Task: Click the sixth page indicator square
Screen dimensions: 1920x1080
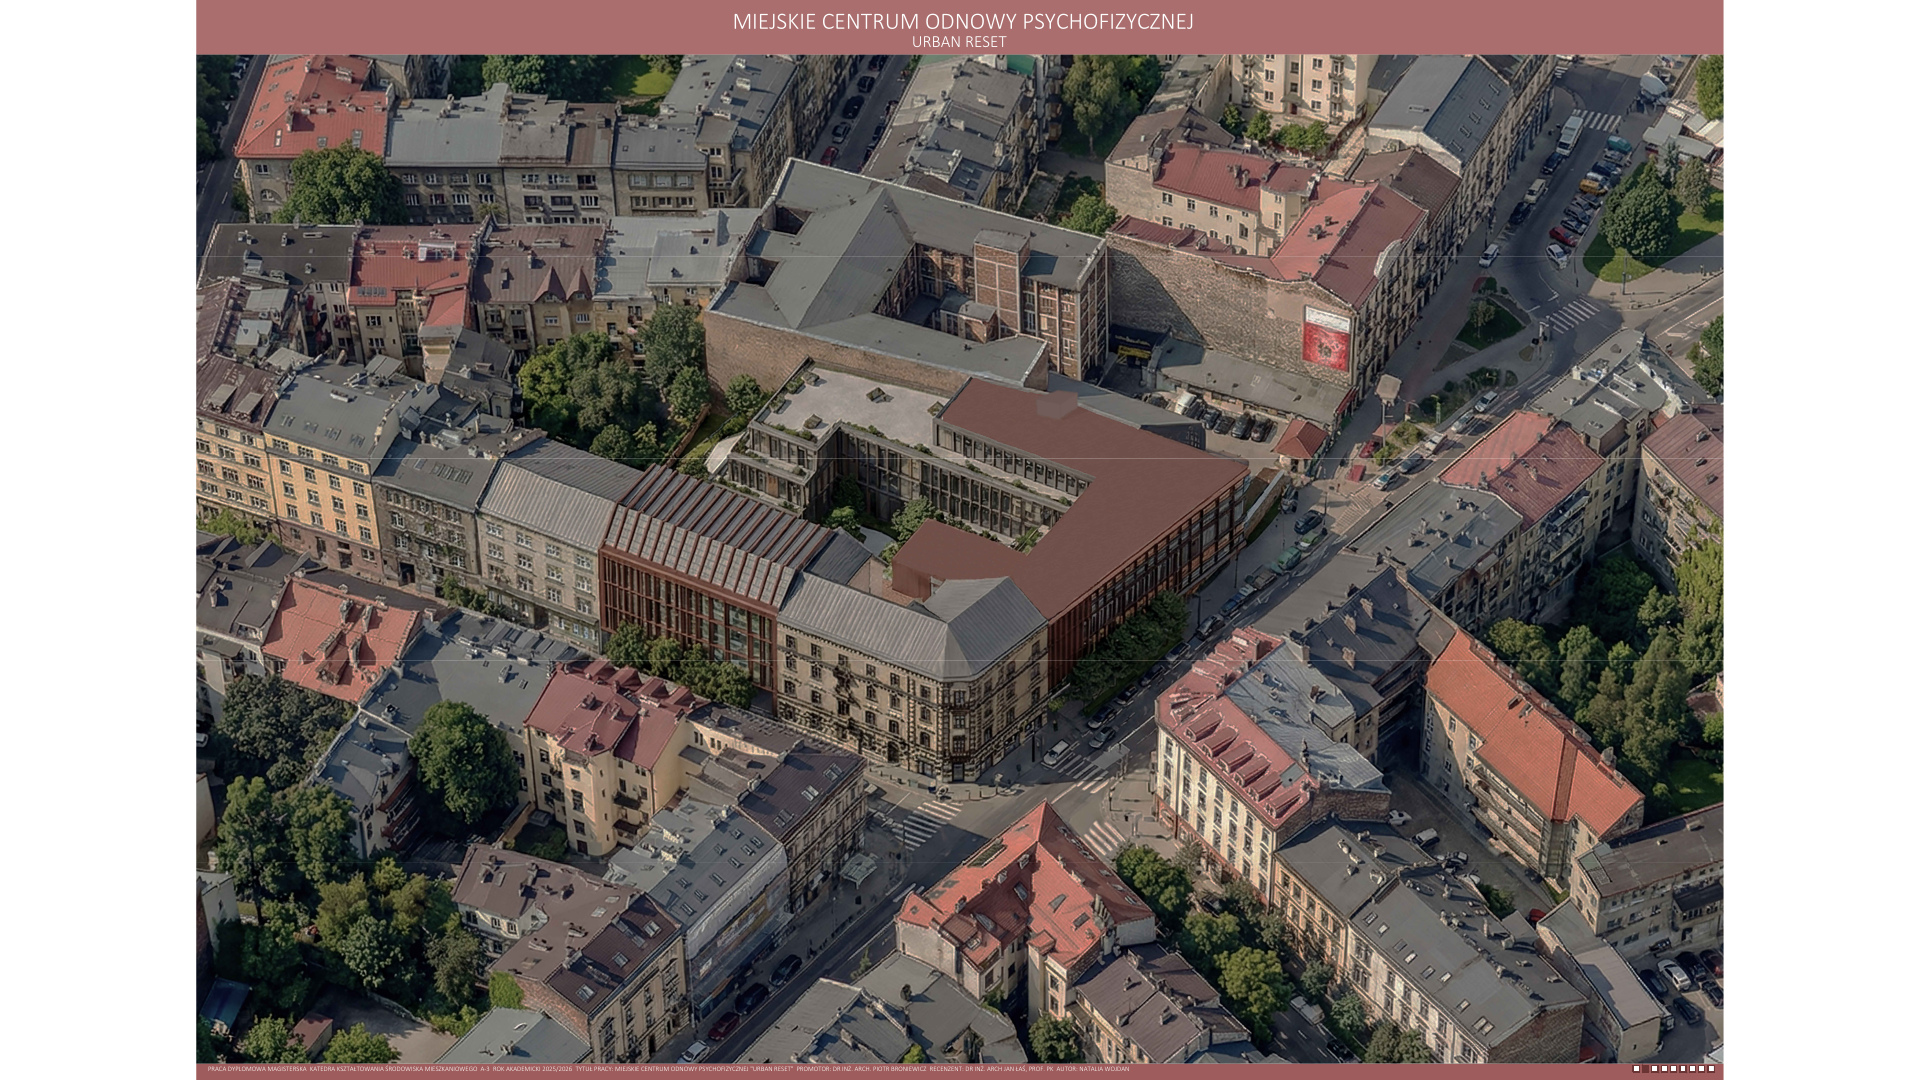Action: coord(1683,1069)
